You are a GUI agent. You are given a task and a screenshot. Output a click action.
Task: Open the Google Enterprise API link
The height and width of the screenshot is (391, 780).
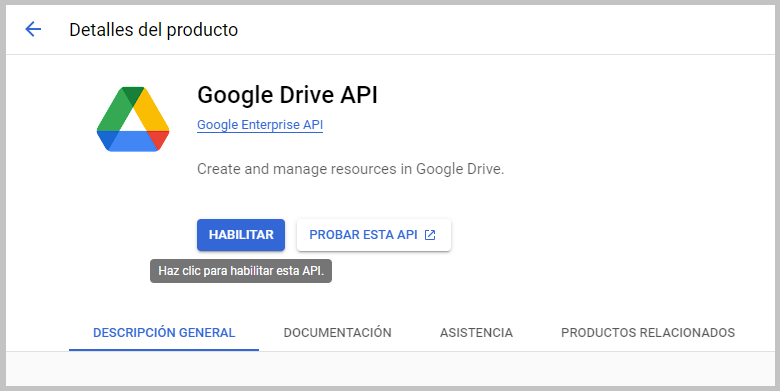click(x=260, y=125)
